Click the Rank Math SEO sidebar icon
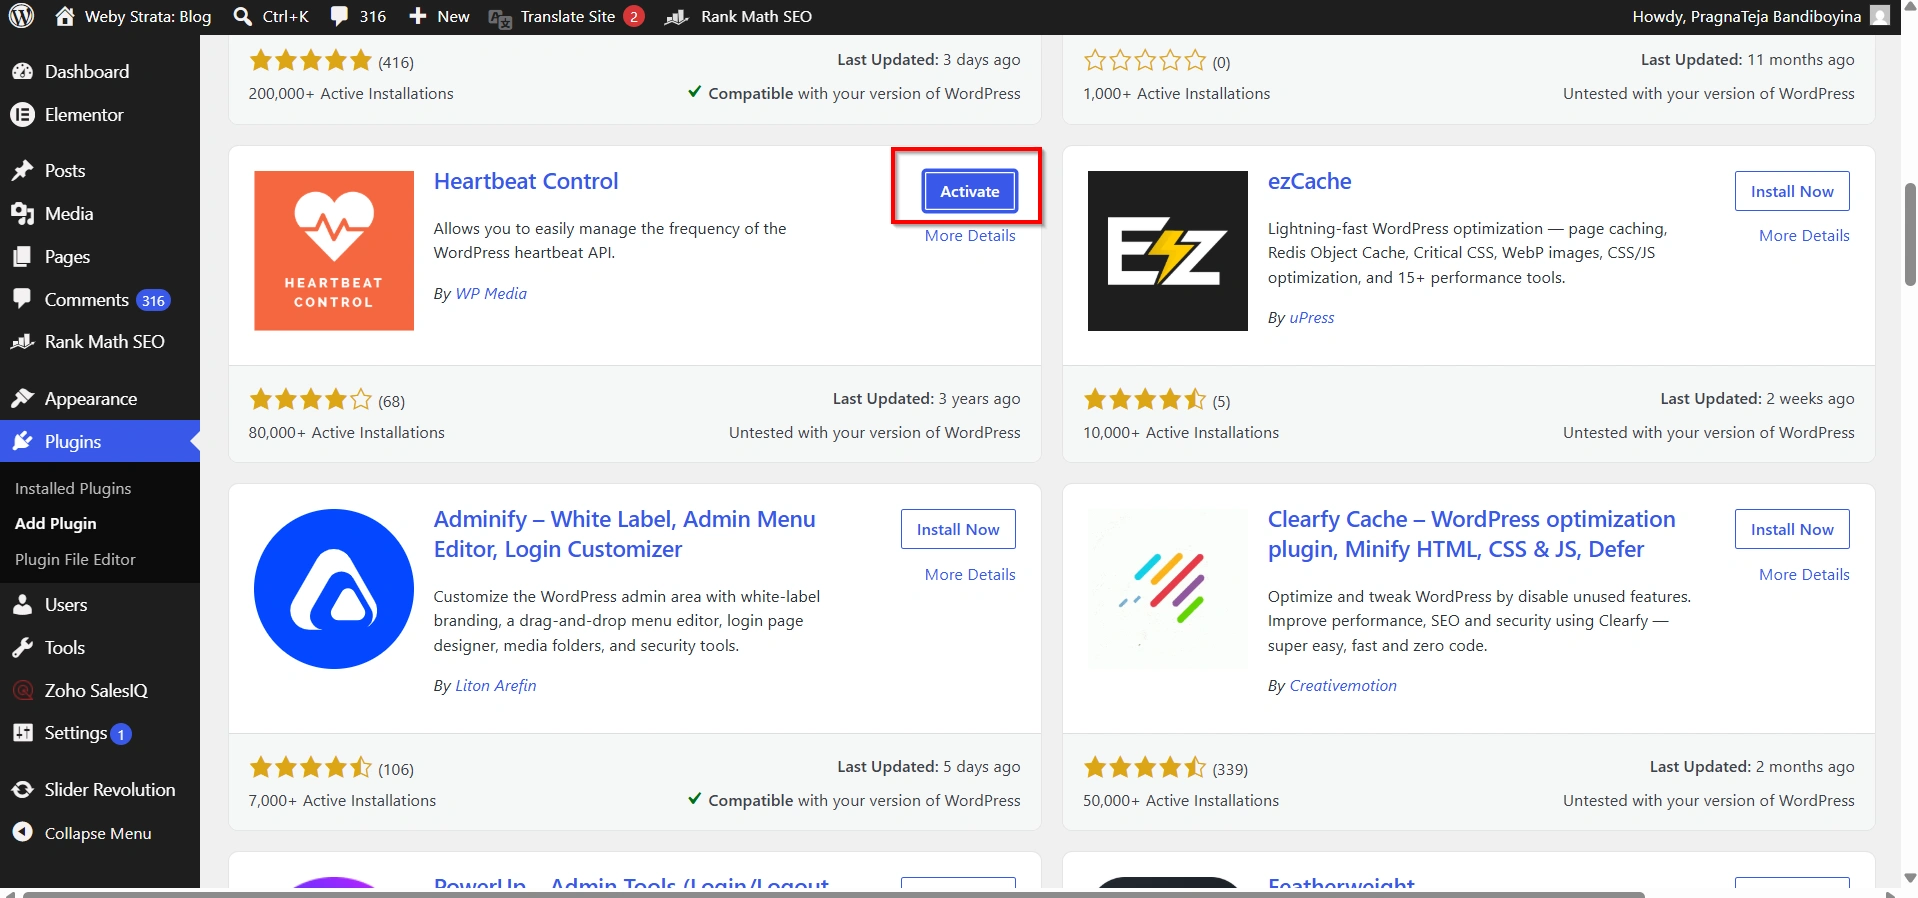 [22, 341]
